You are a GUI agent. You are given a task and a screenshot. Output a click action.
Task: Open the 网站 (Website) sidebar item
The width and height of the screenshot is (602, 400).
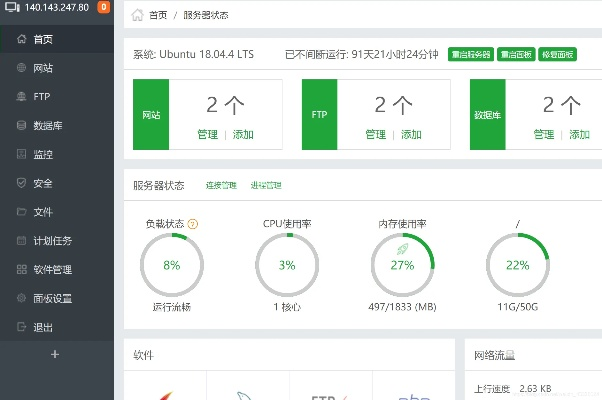[x=41, y=68]
